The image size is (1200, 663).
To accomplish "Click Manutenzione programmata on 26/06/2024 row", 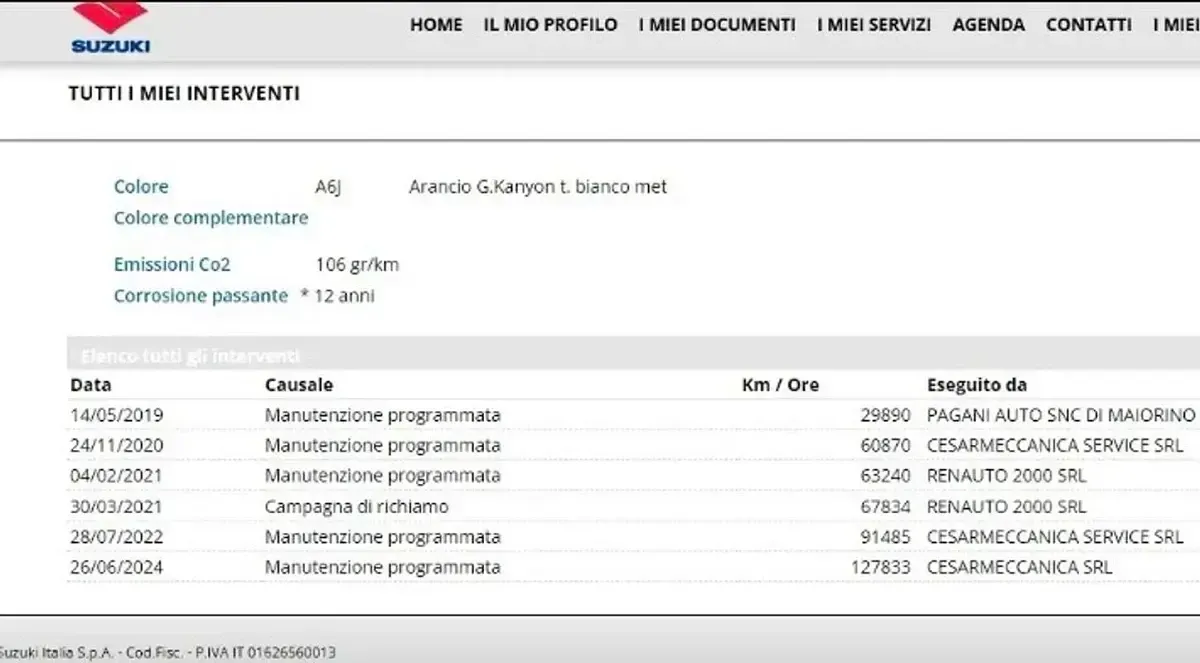I will point(383,568).
